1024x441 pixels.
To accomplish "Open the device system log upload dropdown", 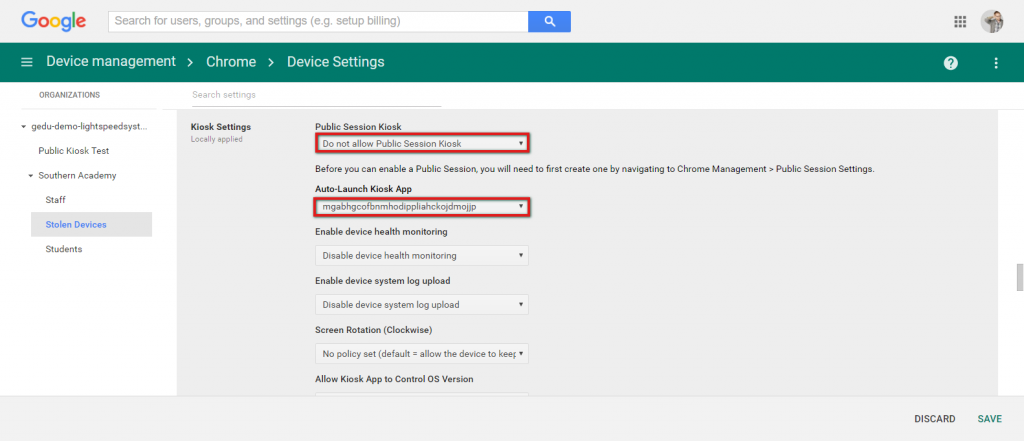I will point(422,304).
